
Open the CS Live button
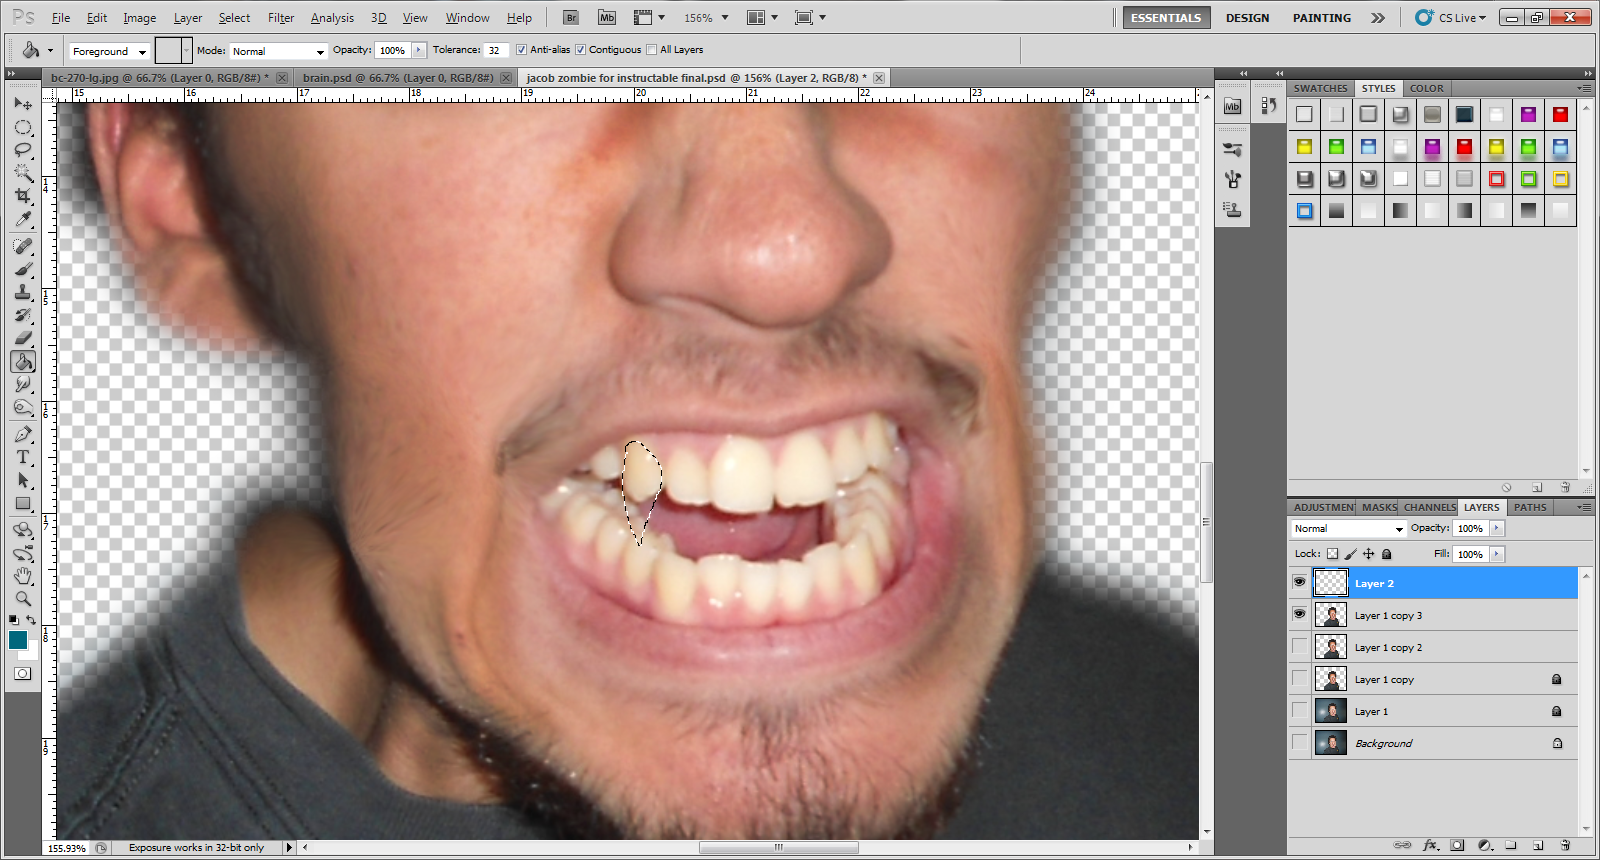coord(1451,18)
